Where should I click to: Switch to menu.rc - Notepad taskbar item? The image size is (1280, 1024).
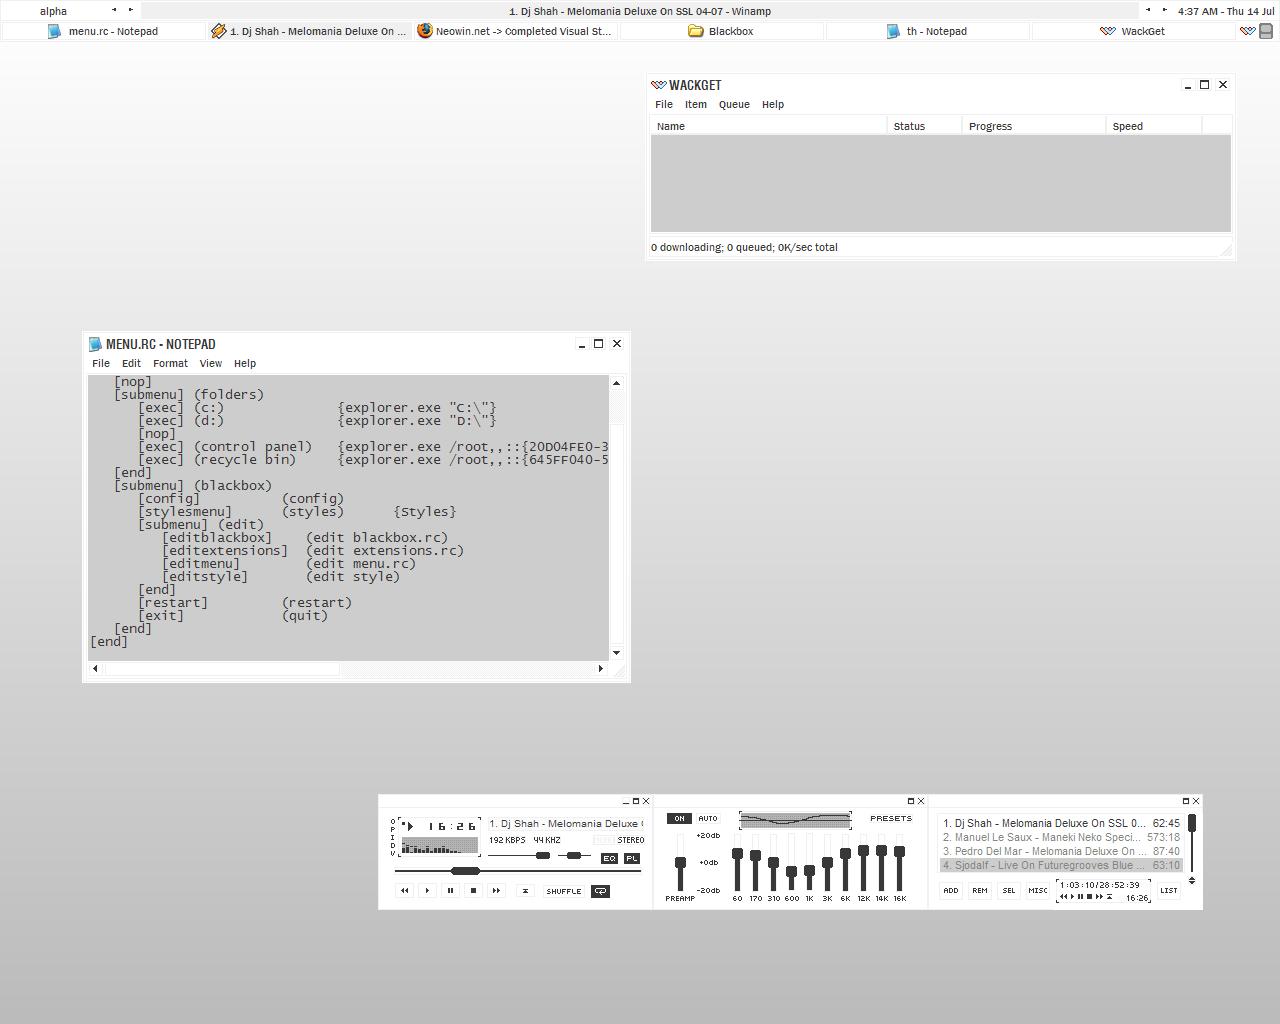(x=104, y=31)
